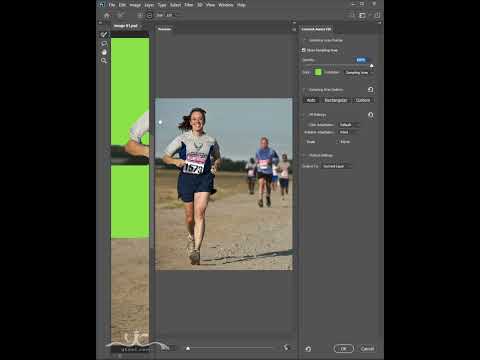Collapse the Sampling Area Options section

[x=304, y=90]
